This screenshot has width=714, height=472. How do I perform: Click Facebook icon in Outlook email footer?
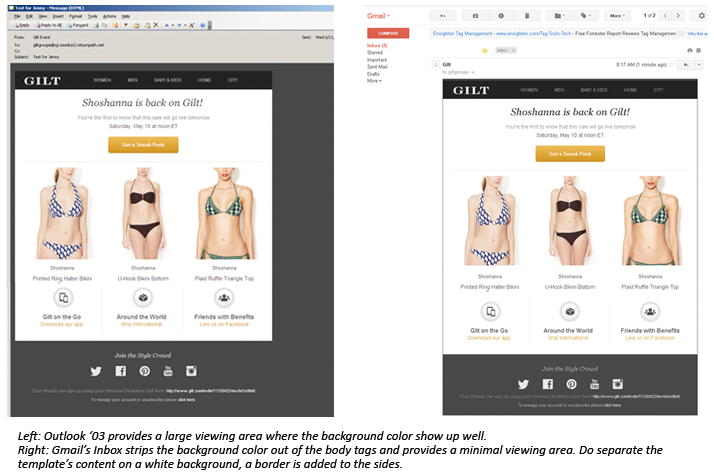[x=120, y=370]
